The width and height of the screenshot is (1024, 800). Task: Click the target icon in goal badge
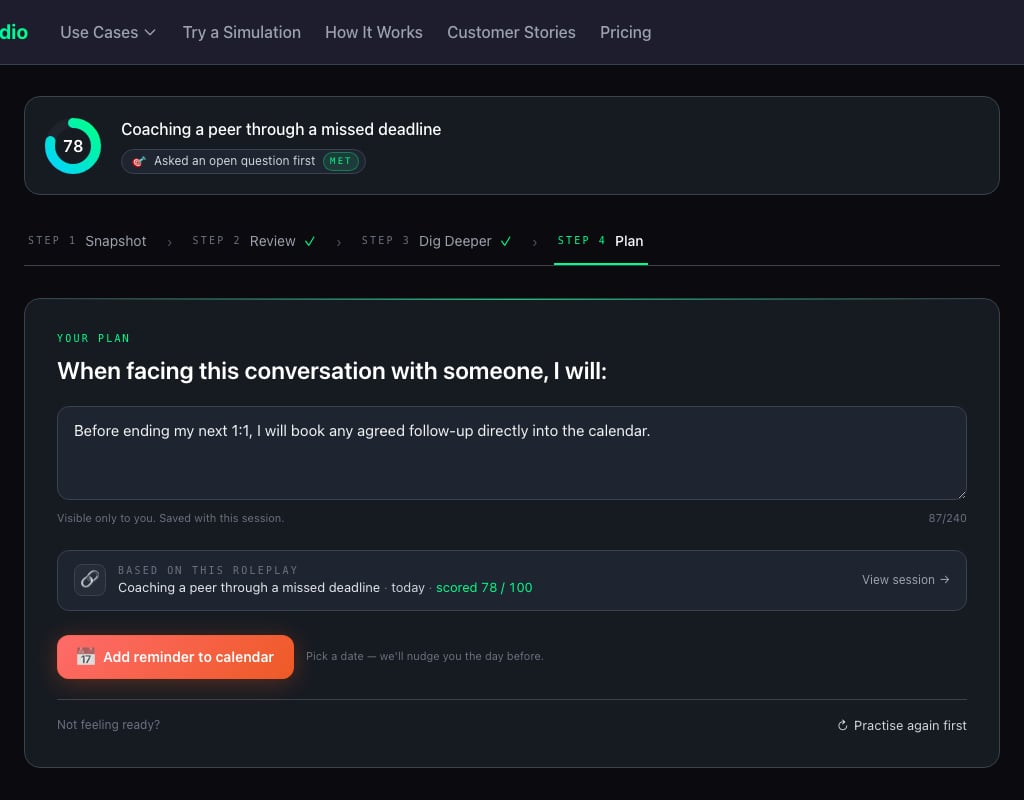click(x=138, y=161)
